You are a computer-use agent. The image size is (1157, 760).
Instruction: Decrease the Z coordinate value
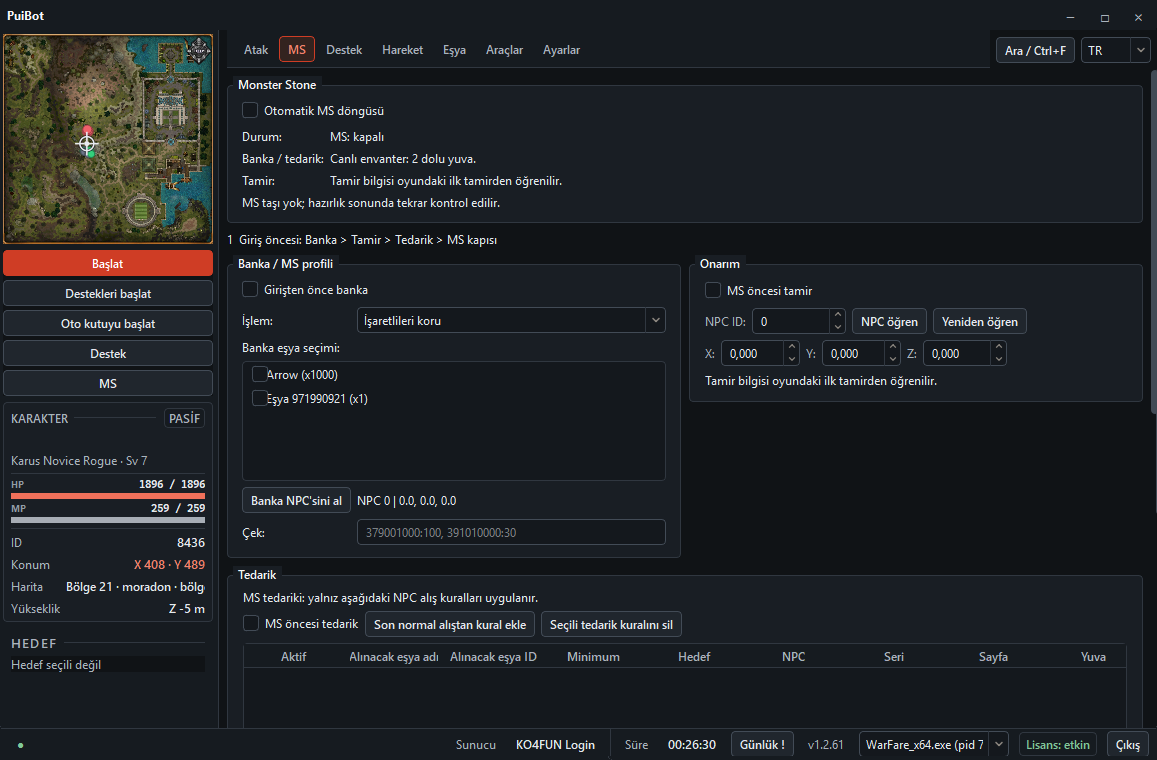coord(998,359)
